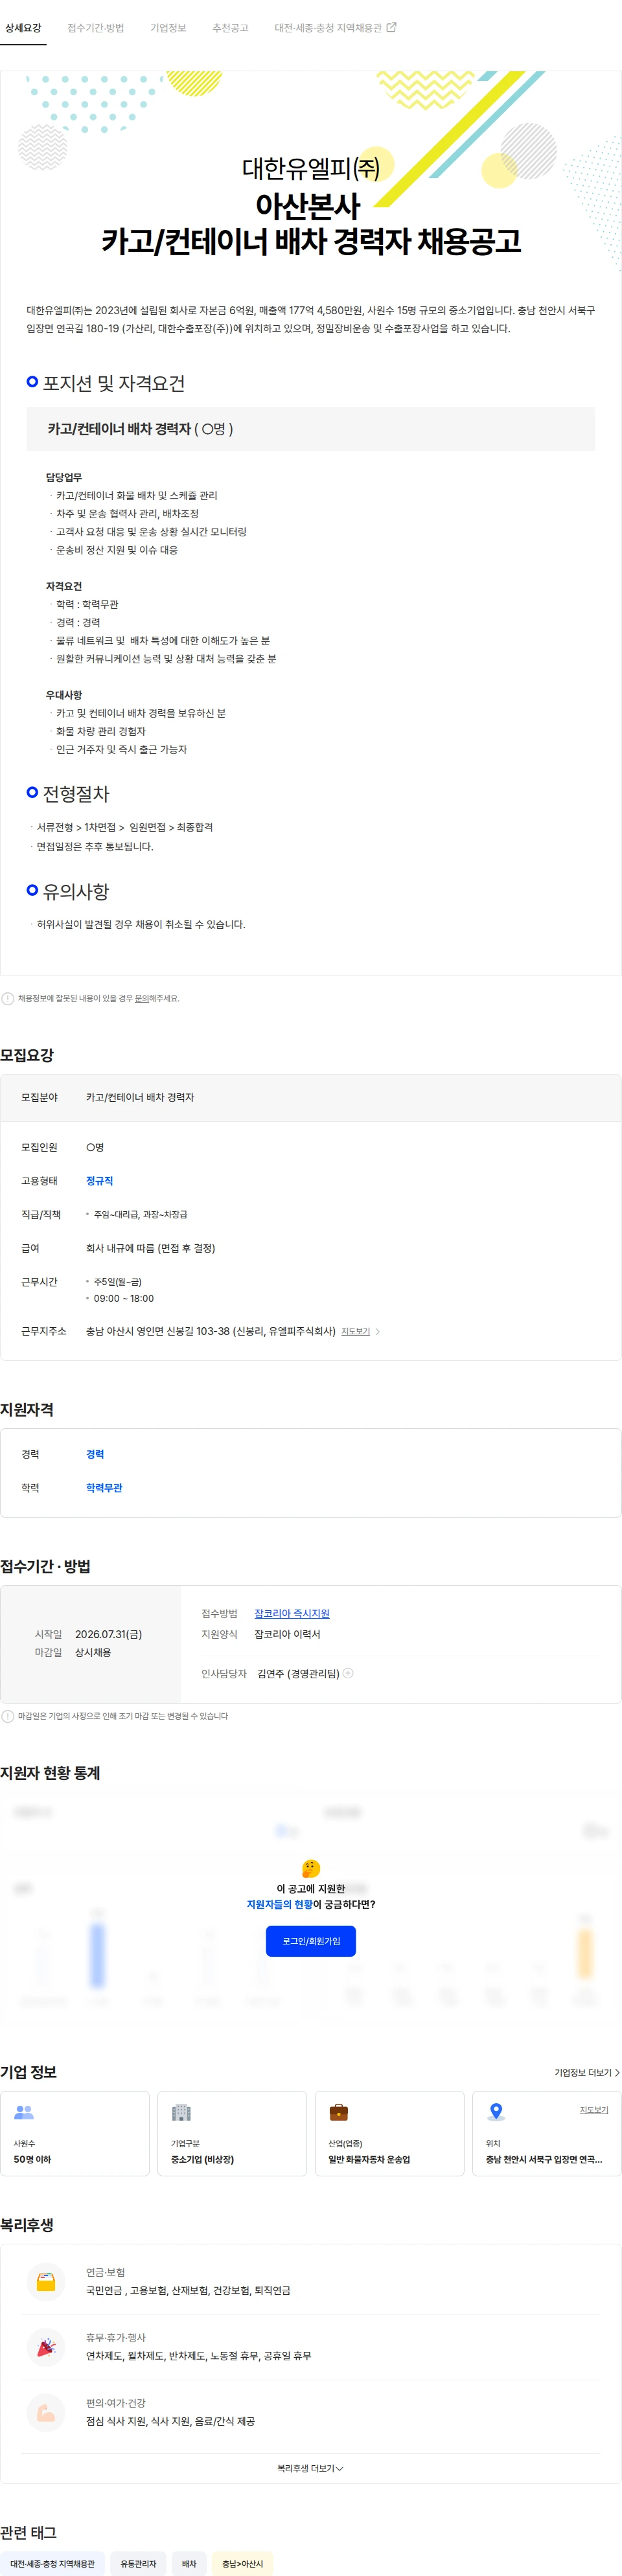The image size is (622, 2576).
Task: Open 잡코리아 즉시지원 link
Action: pos(292,1613)
